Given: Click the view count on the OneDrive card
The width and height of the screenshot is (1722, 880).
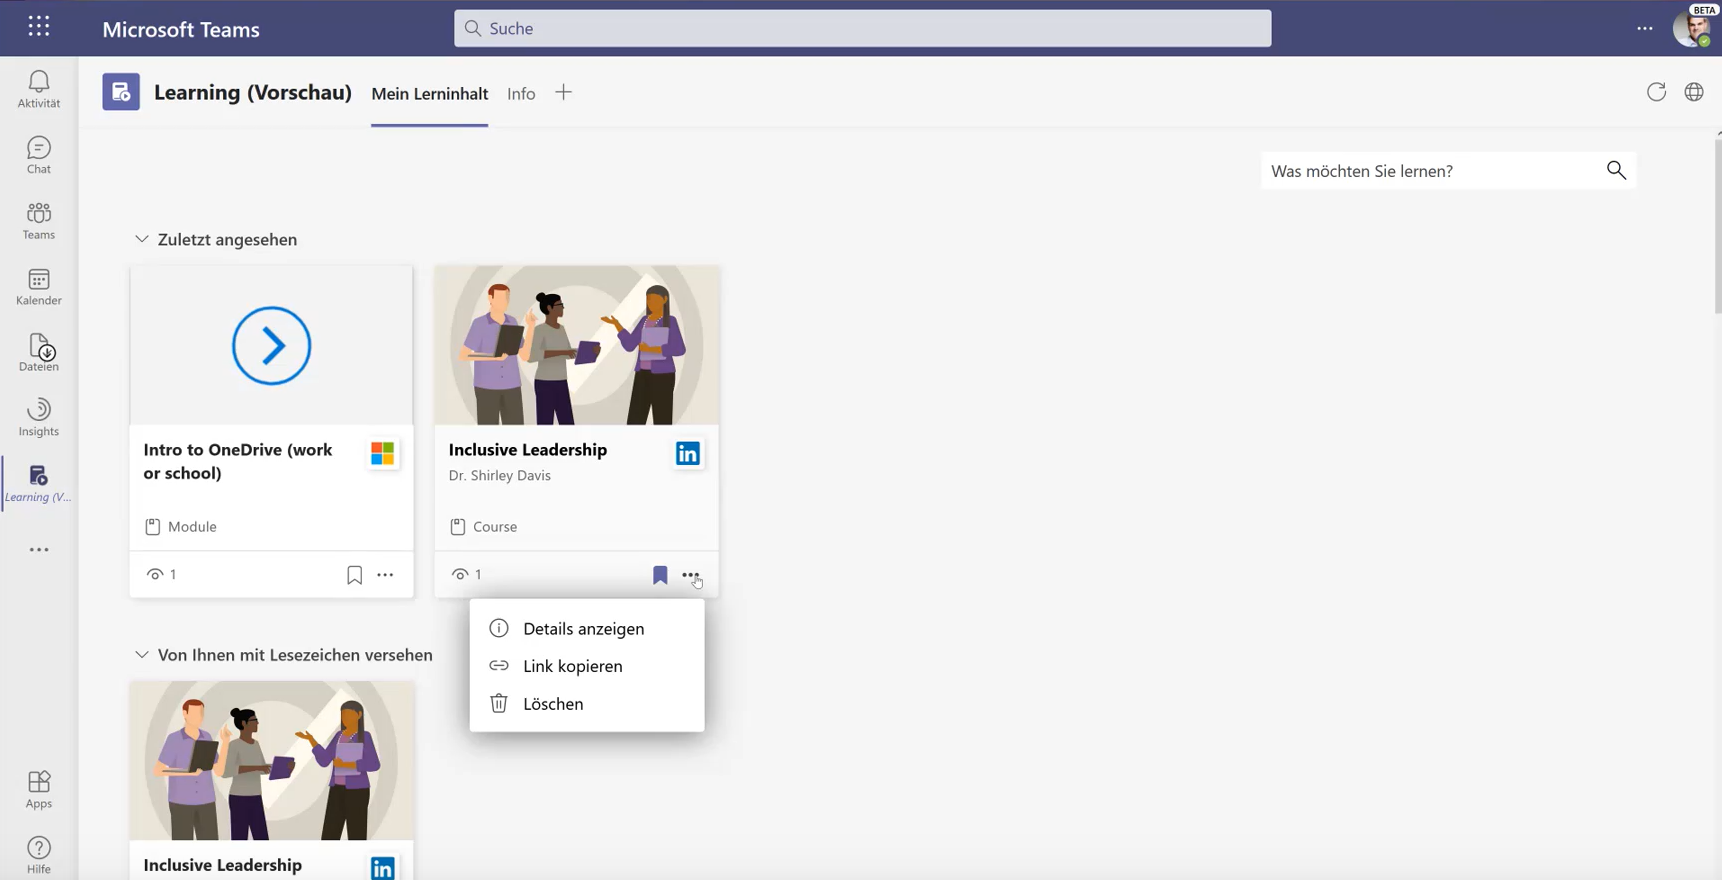Looking at the screenshot, I should point(161,574).
